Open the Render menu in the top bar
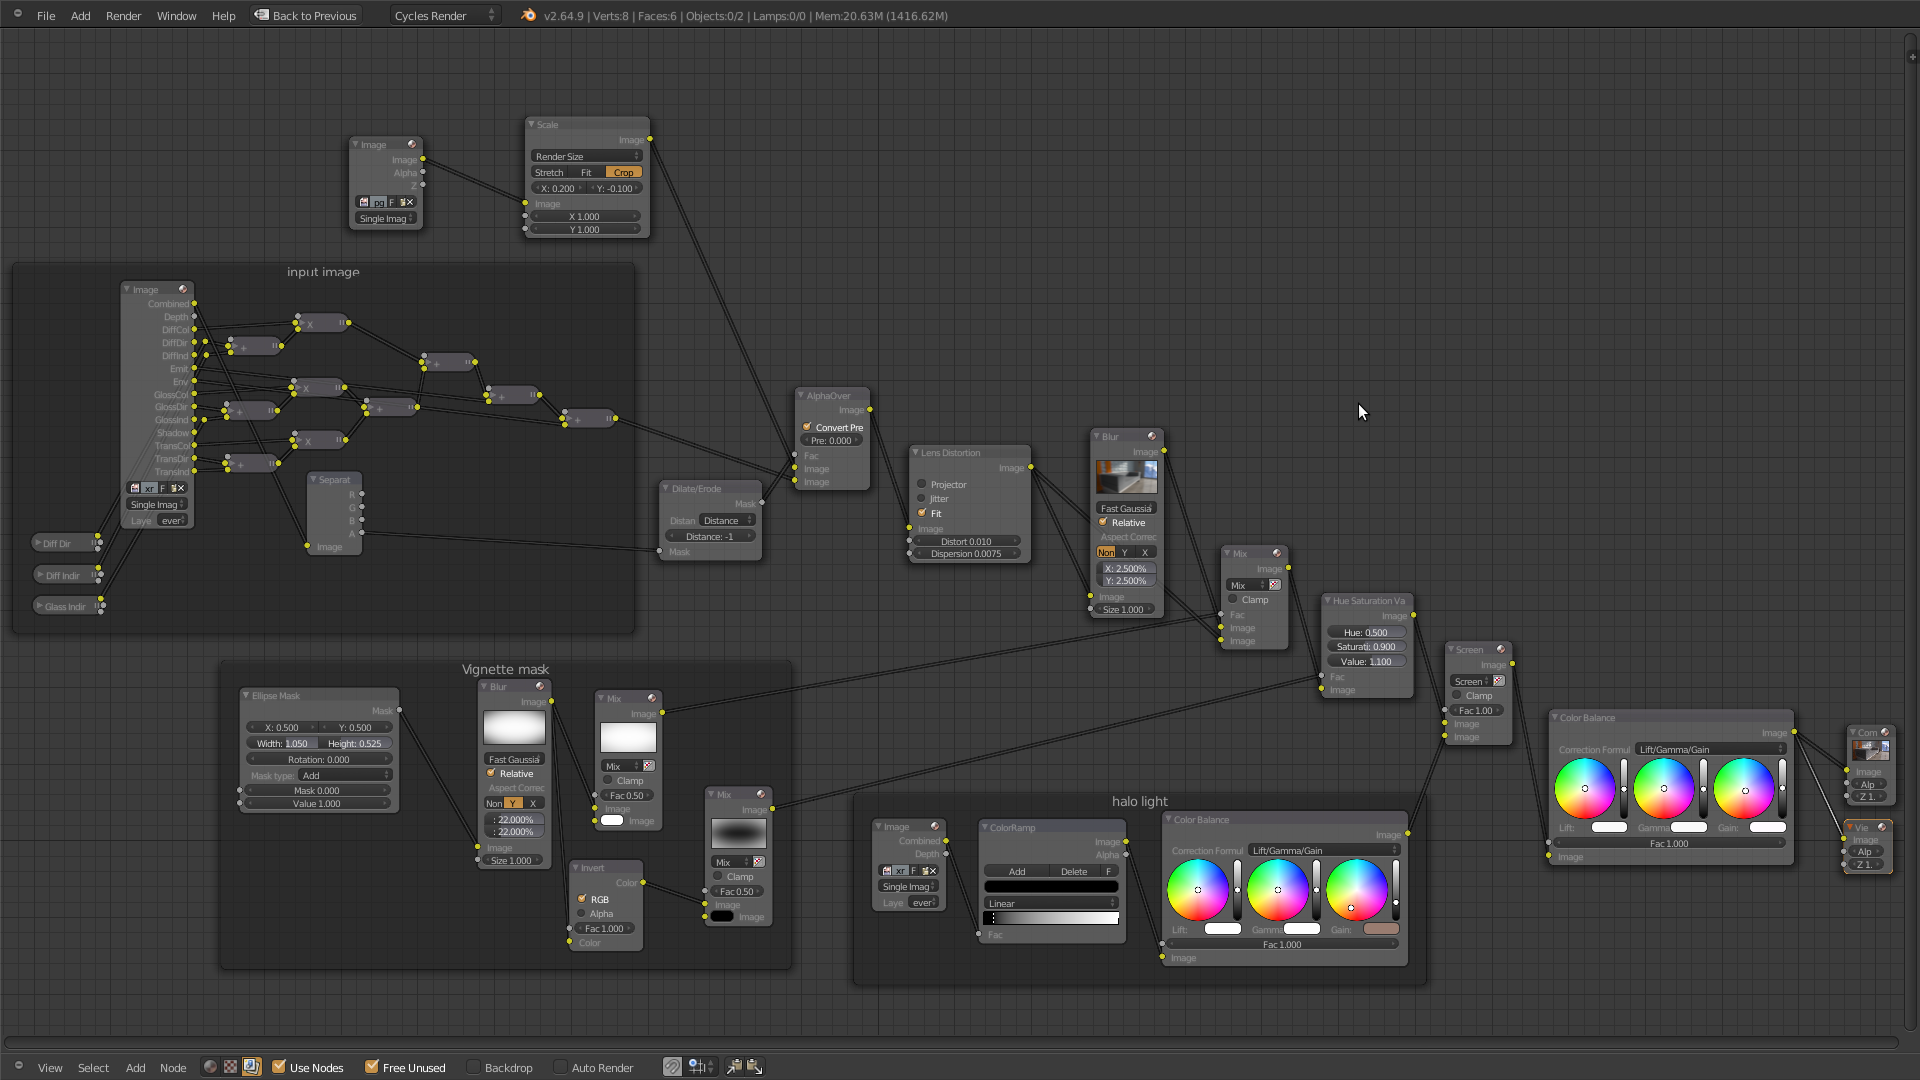 (x=124, y=15)
